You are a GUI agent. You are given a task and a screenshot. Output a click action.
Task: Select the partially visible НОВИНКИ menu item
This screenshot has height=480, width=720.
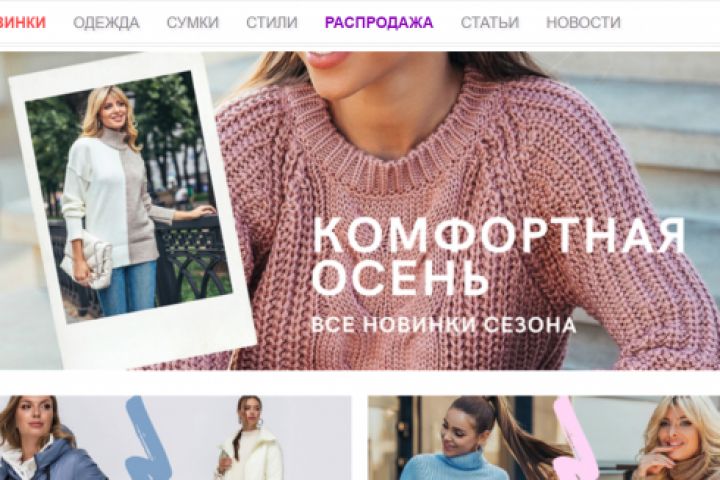[x=22, y=22]
